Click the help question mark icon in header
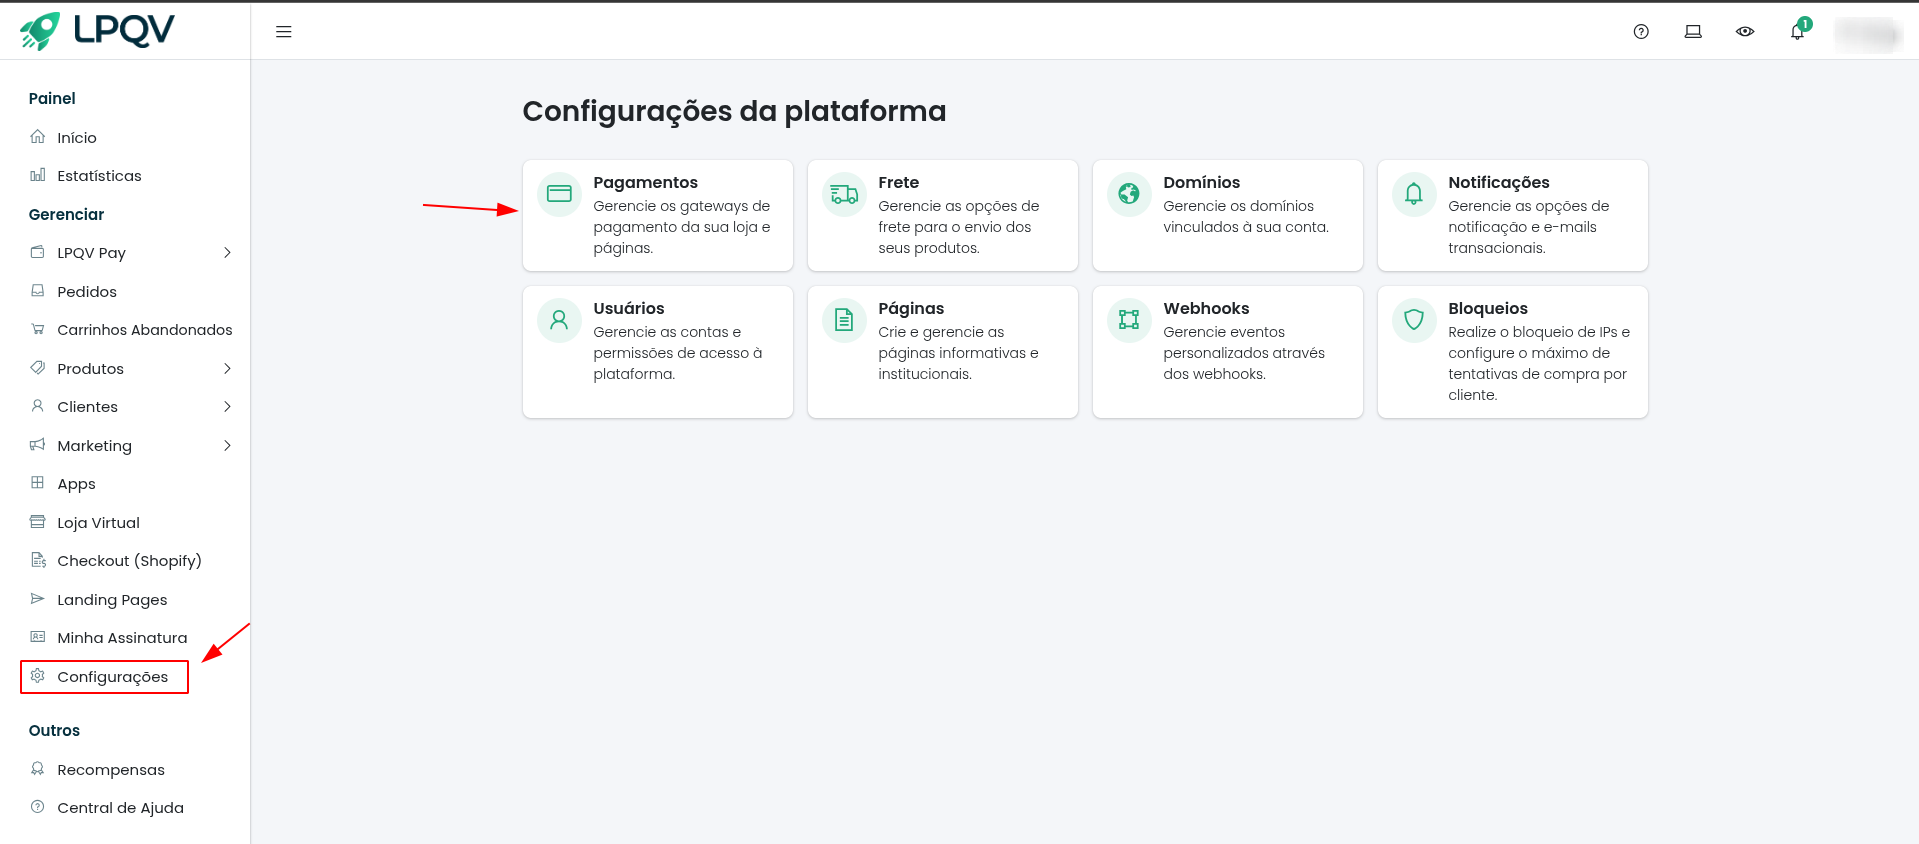 1641,32
